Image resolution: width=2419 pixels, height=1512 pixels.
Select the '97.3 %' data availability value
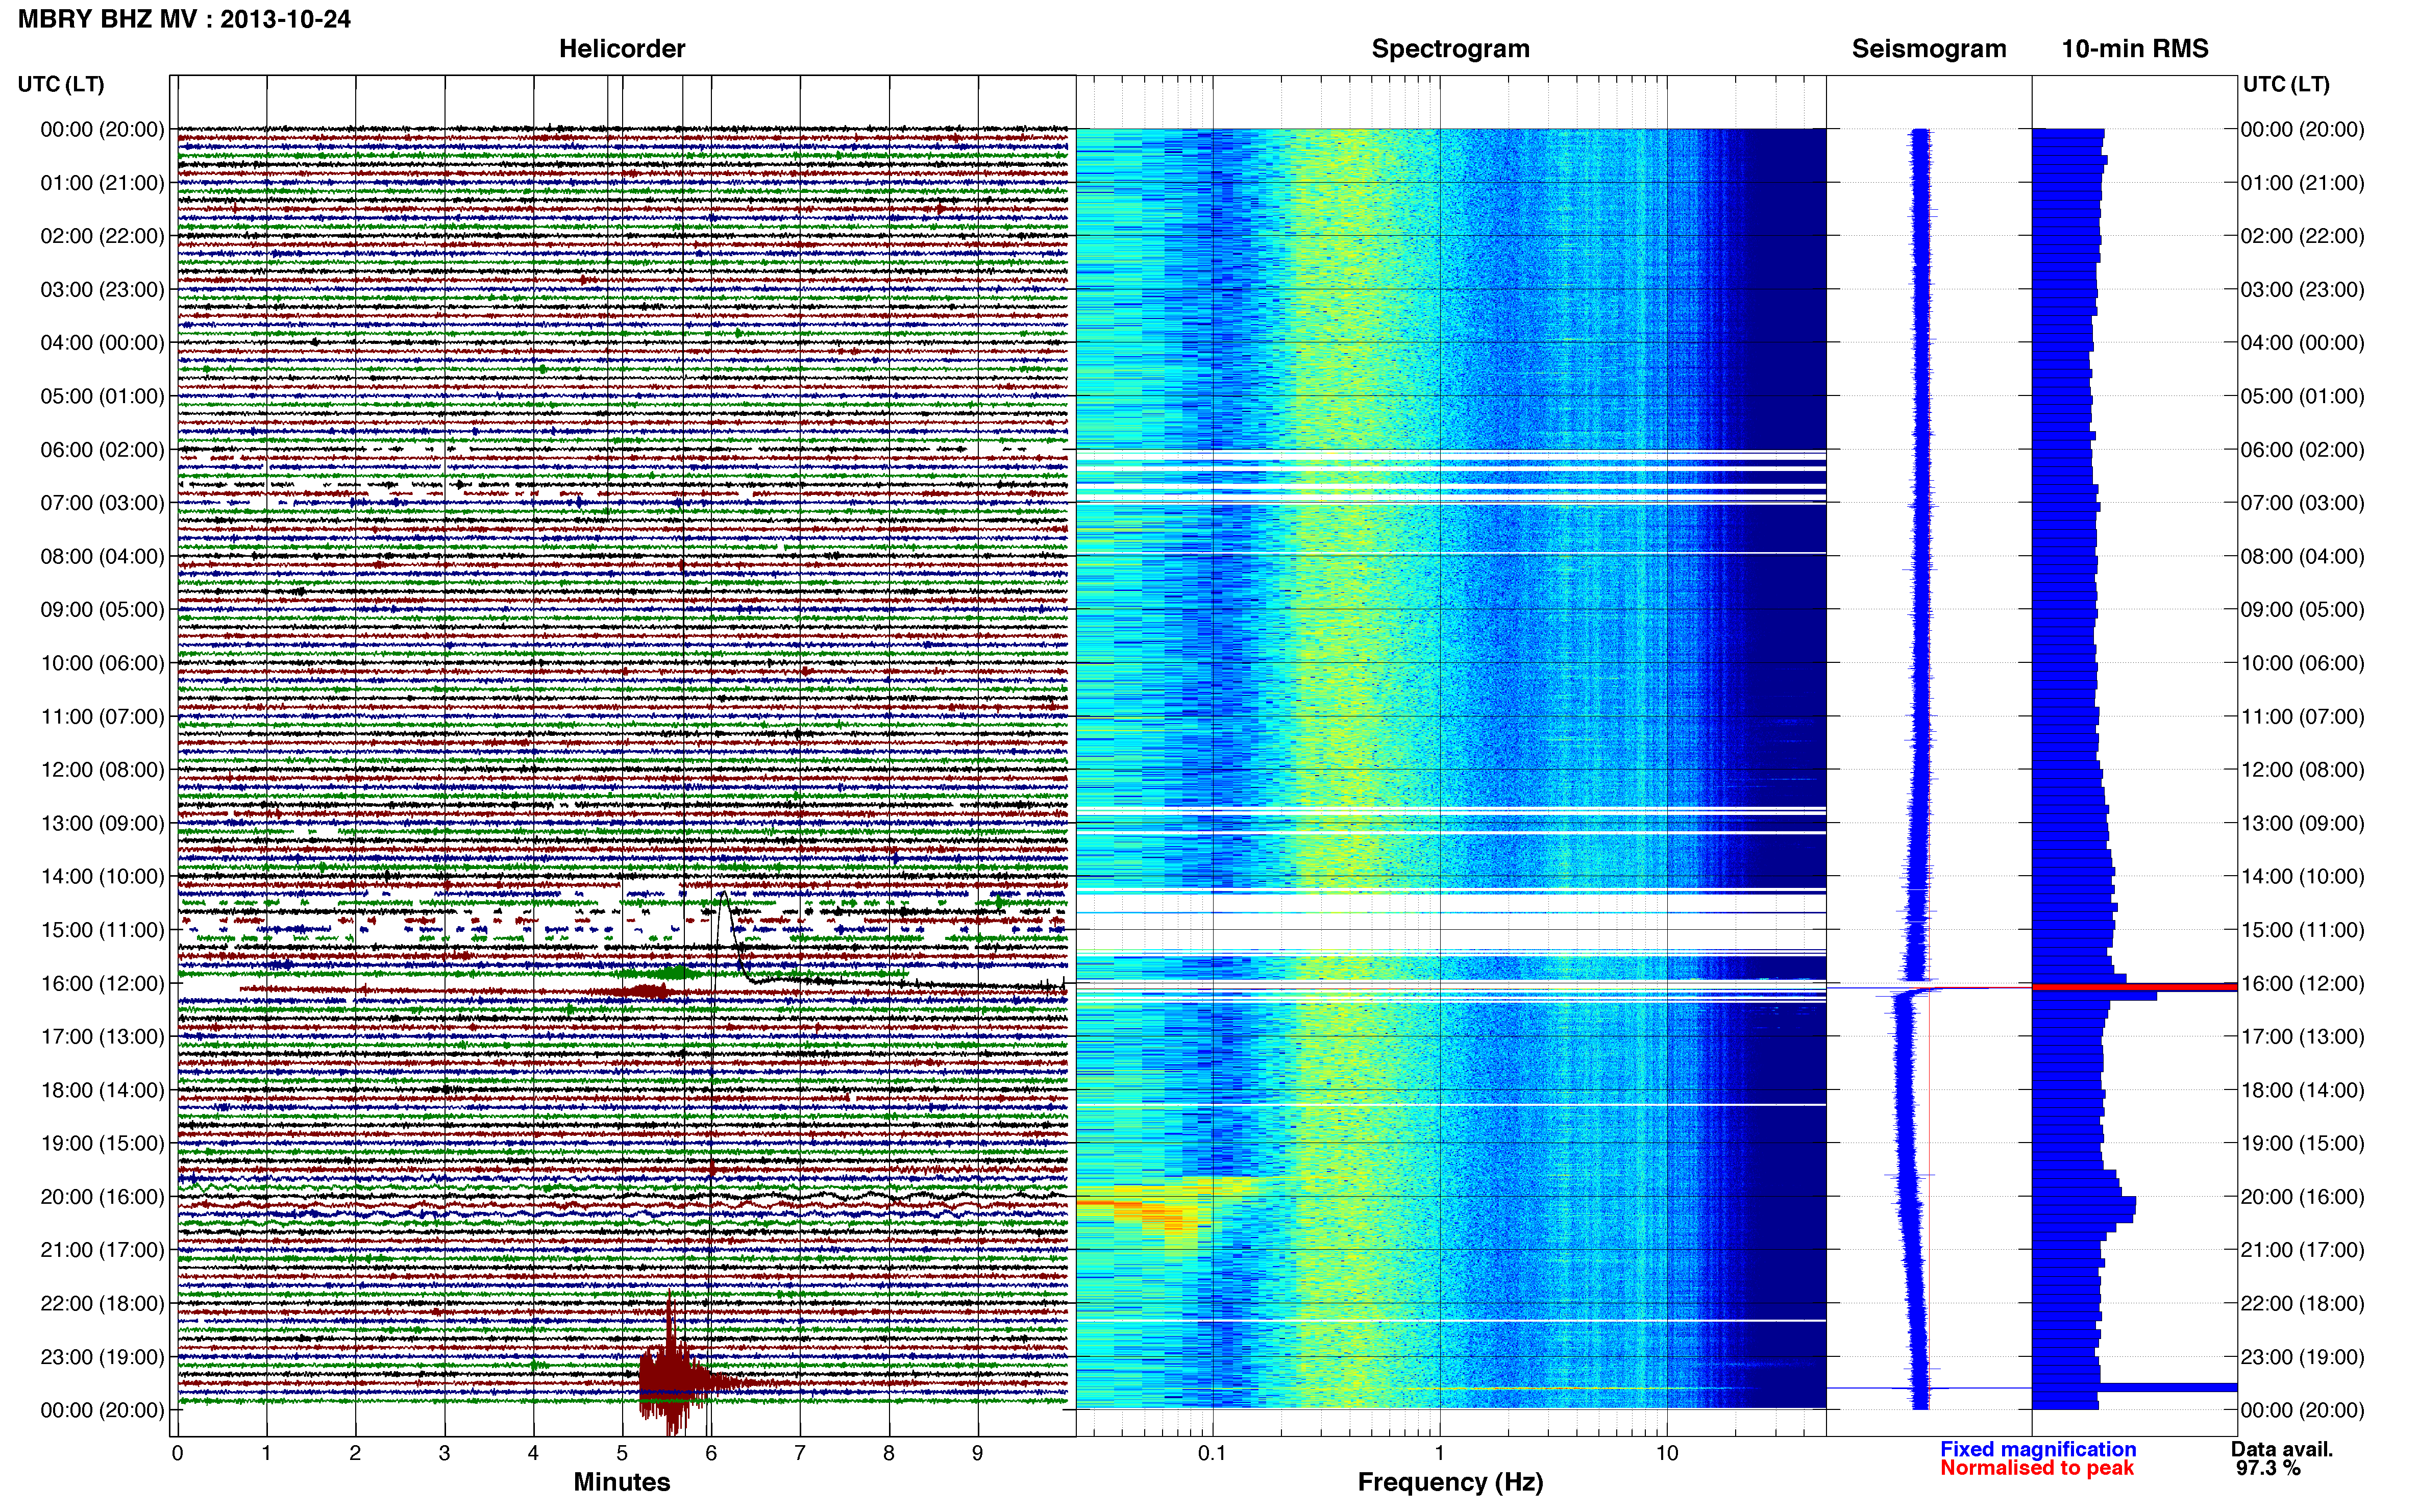coord(2268,1468)
